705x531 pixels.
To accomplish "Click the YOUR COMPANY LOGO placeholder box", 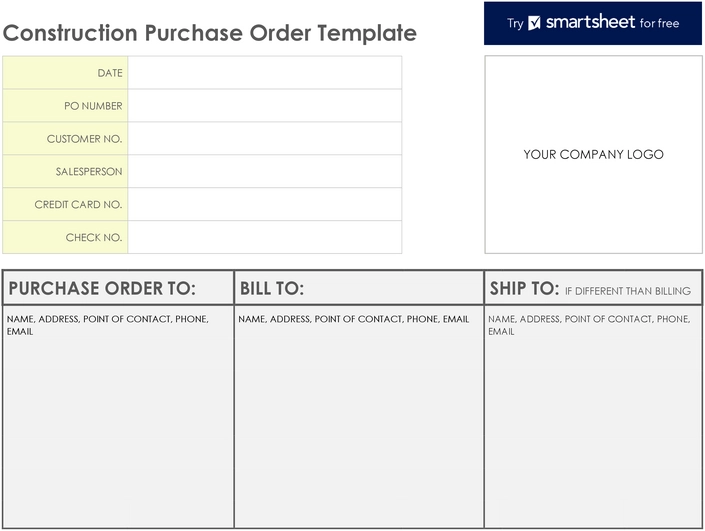I will click(593, 155).
